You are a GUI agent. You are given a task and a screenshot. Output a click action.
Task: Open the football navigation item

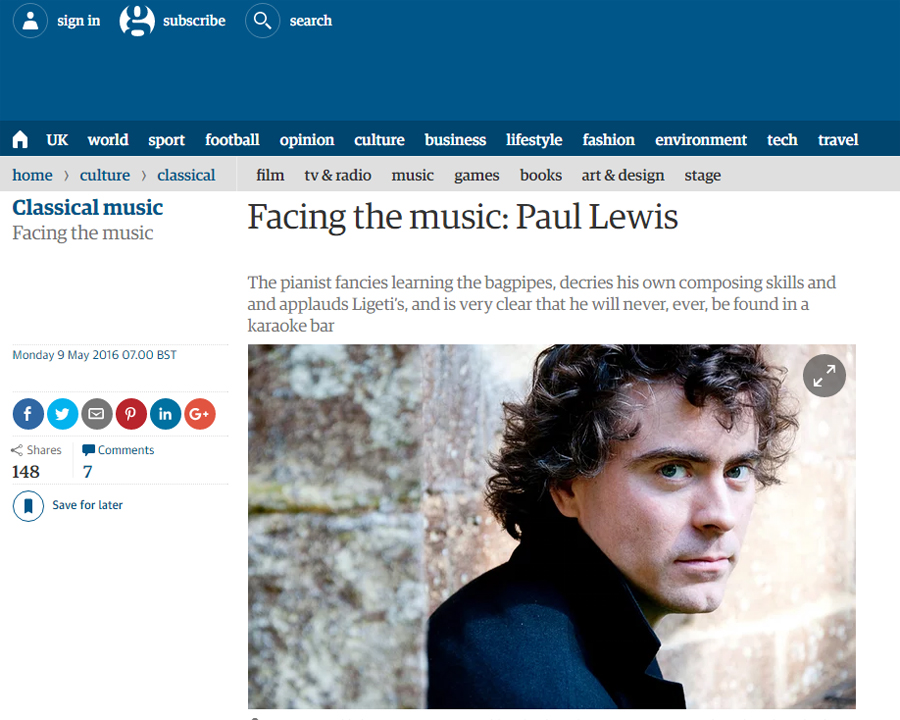click(x=232, y=140)
